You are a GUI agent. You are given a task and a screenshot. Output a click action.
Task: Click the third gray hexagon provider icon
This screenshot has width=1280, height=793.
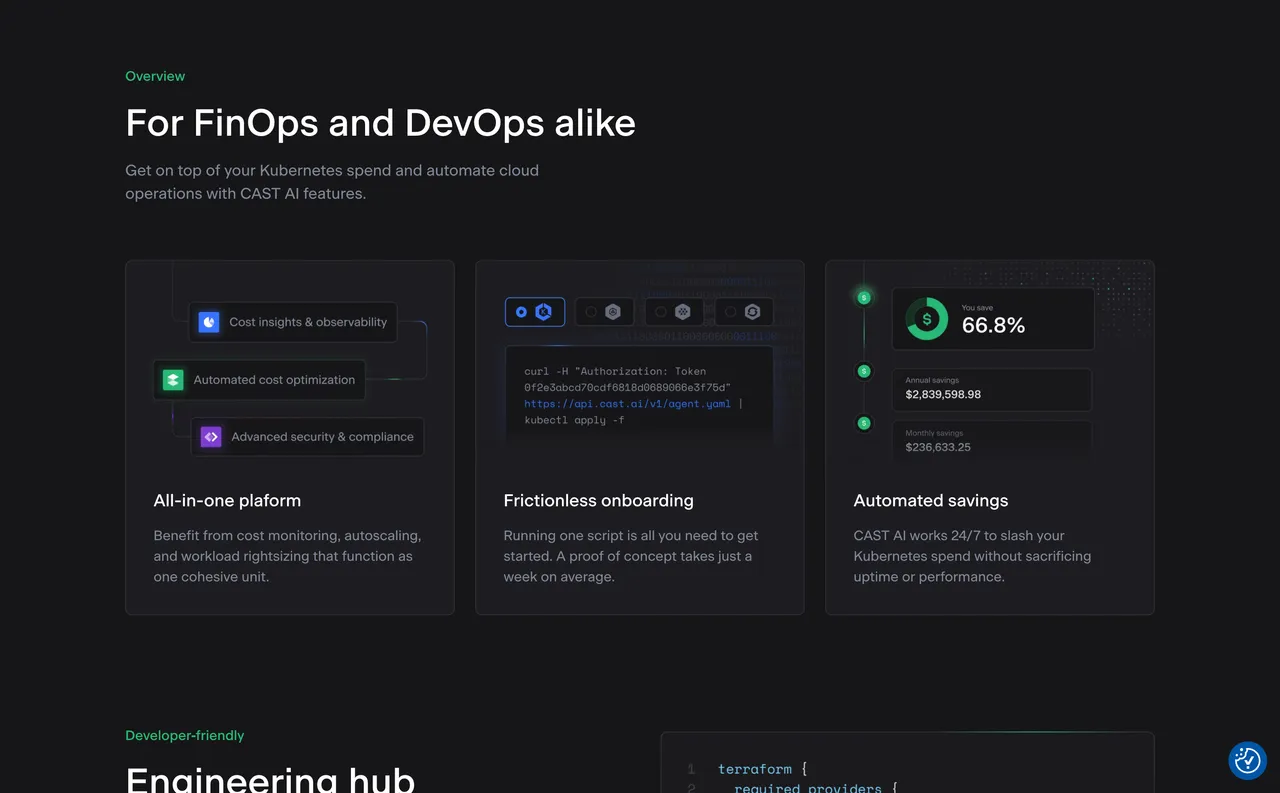coord(683,312)
